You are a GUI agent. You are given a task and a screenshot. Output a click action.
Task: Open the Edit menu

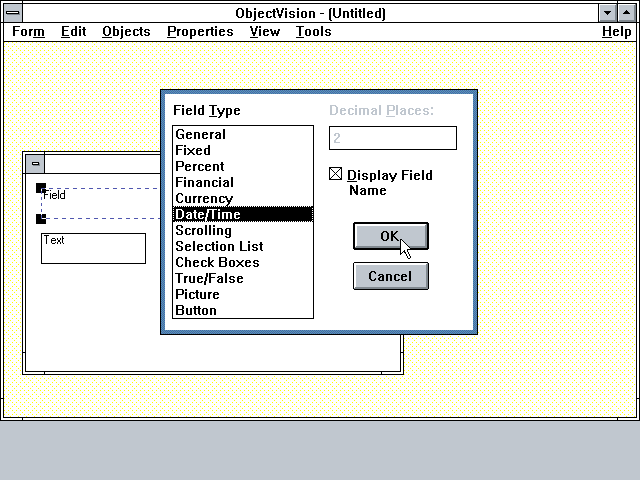point(73,31)
